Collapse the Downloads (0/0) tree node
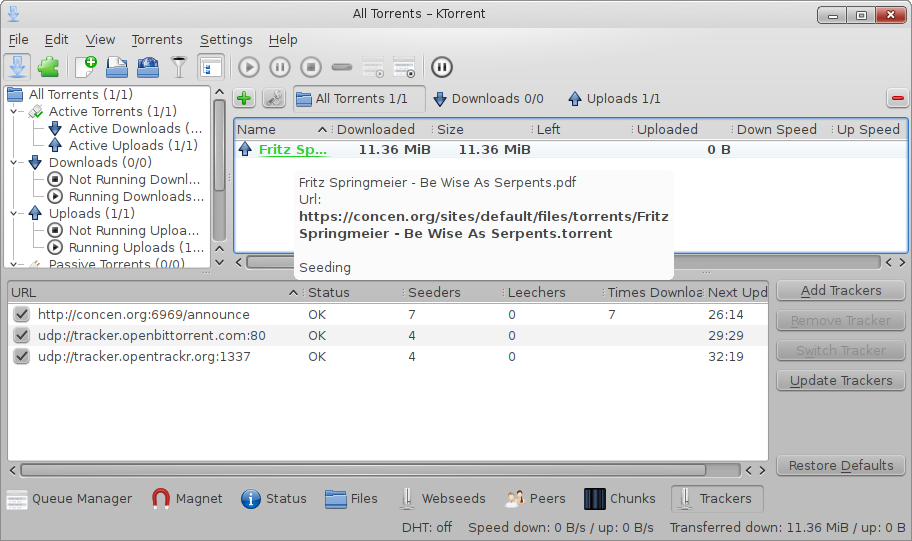This screenshot has width=912, height=541. [13, 162]
